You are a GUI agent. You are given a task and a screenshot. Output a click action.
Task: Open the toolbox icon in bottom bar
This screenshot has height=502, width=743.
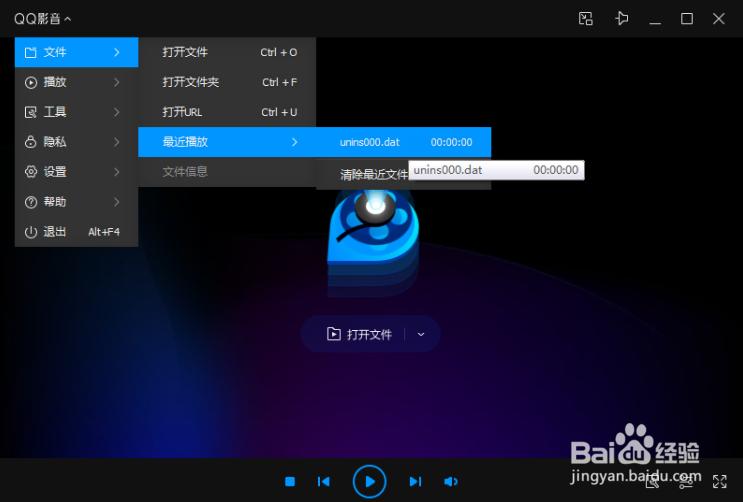click(x=652, y=482)
